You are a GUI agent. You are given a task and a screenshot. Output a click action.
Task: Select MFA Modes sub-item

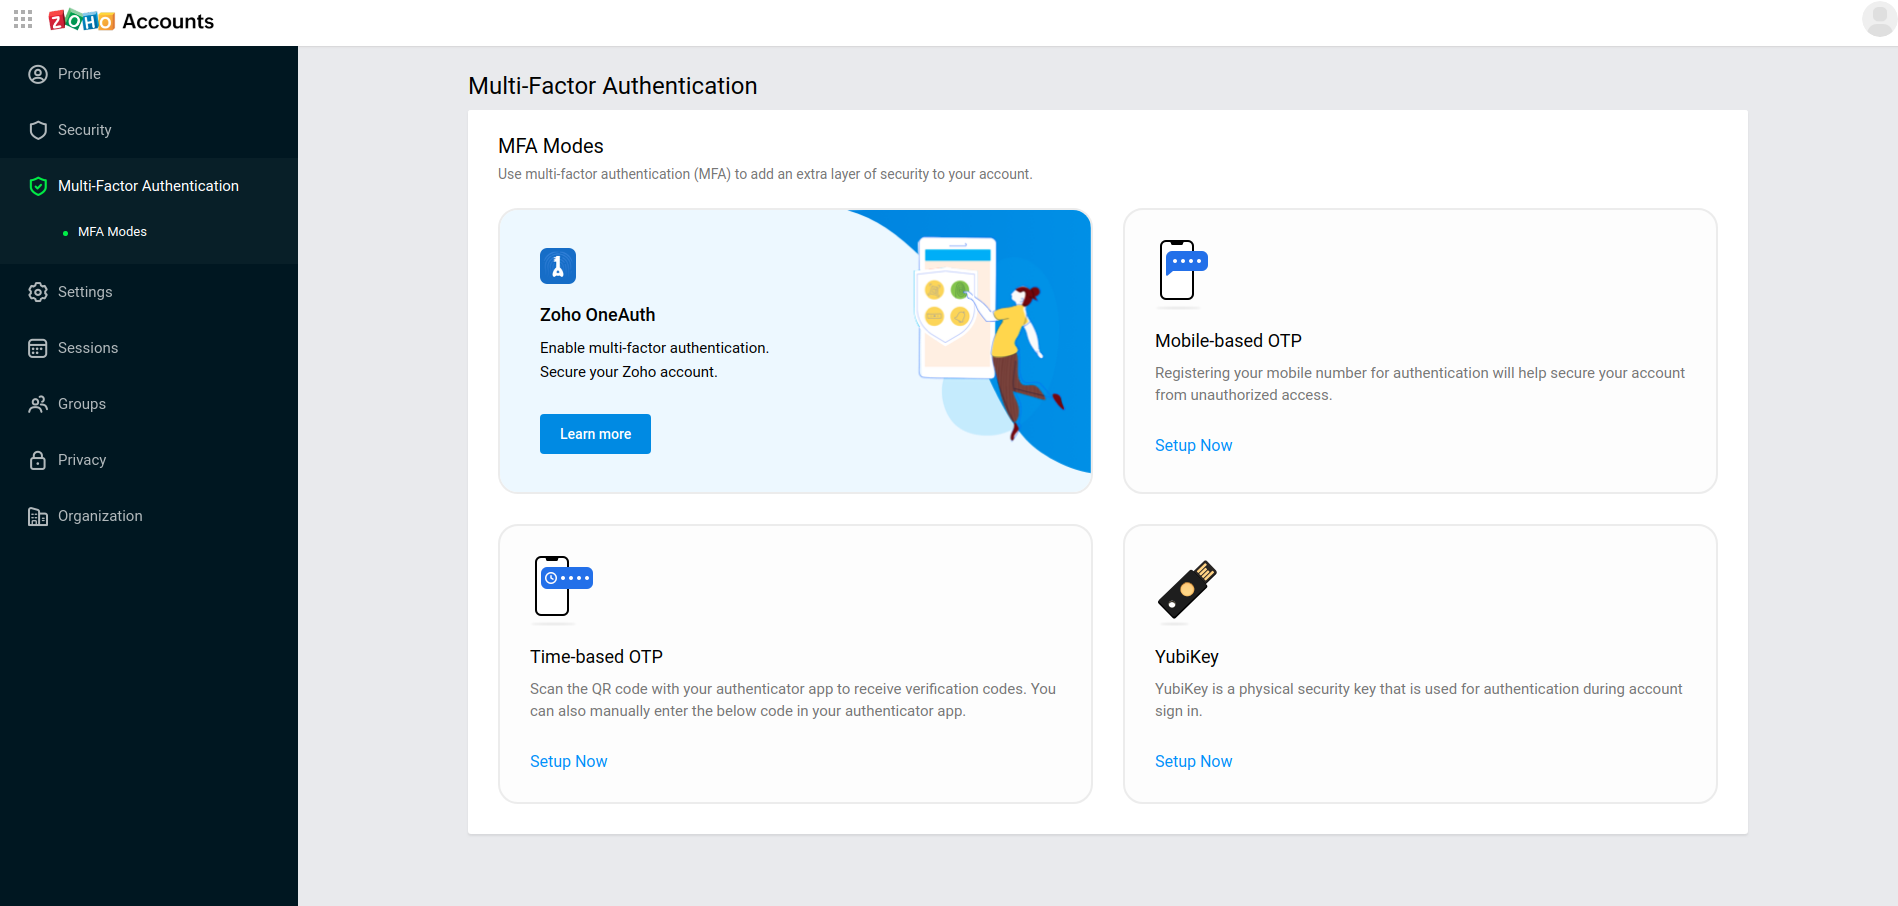pyautogui.click(x=112, y=232)
